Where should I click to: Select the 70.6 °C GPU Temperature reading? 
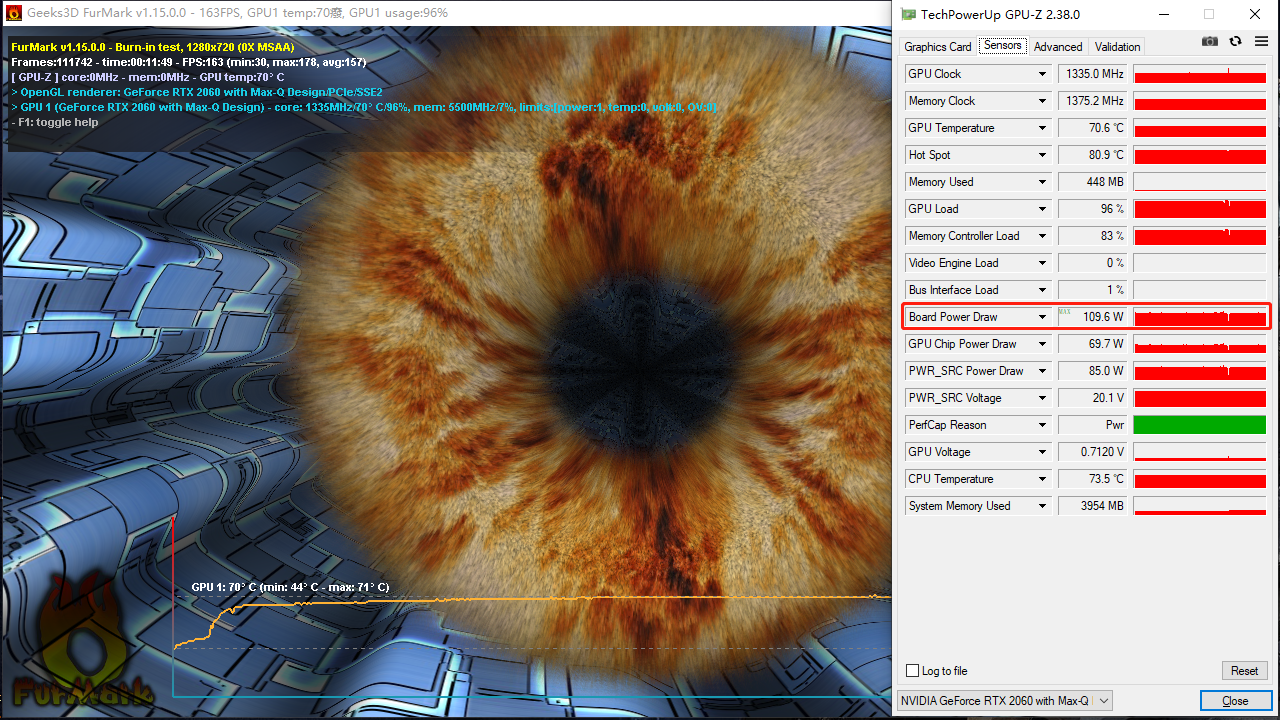coord(1093,128)
